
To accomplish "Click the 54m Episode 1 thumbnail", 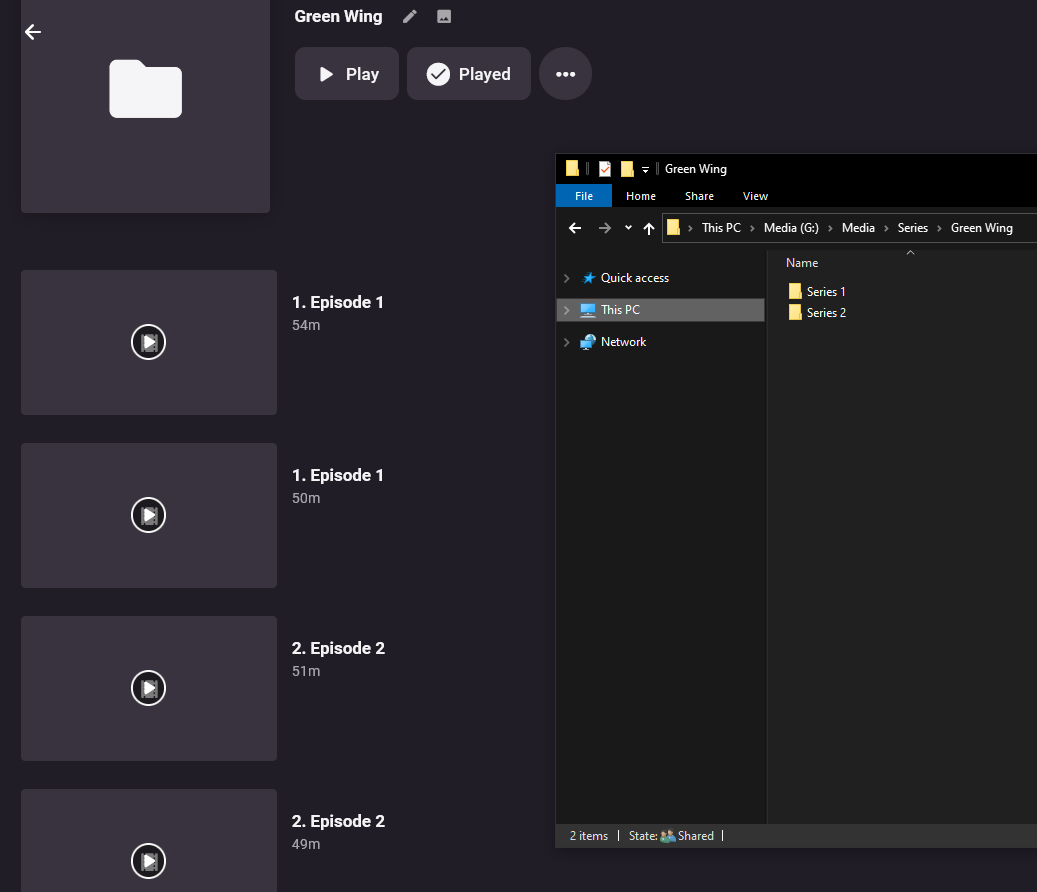I will 148,342.
